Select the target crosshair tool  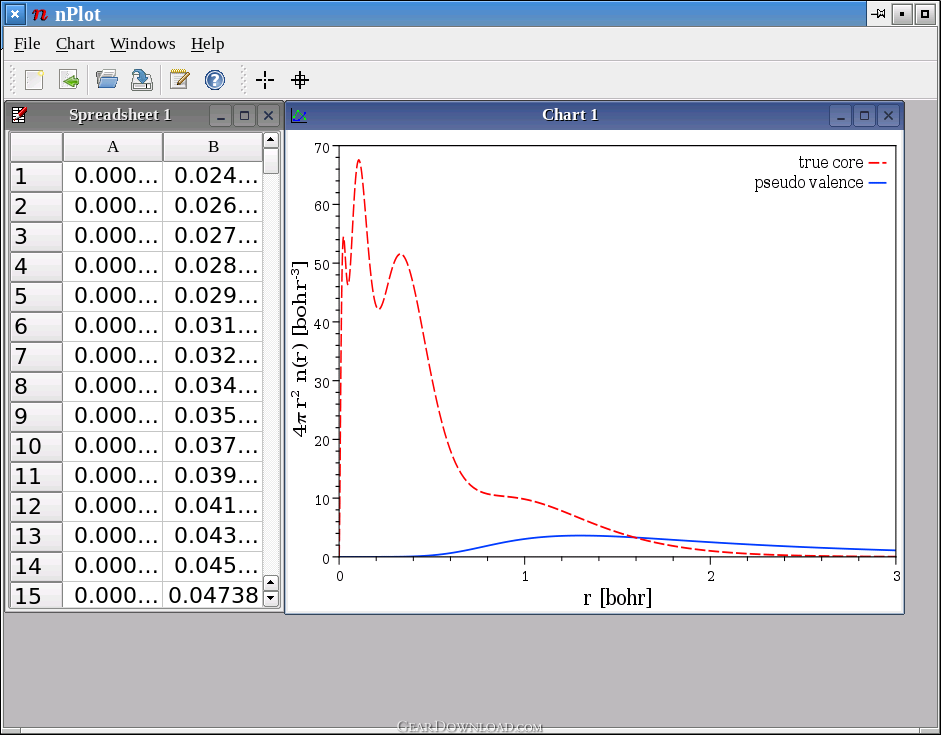pos(300,80)
